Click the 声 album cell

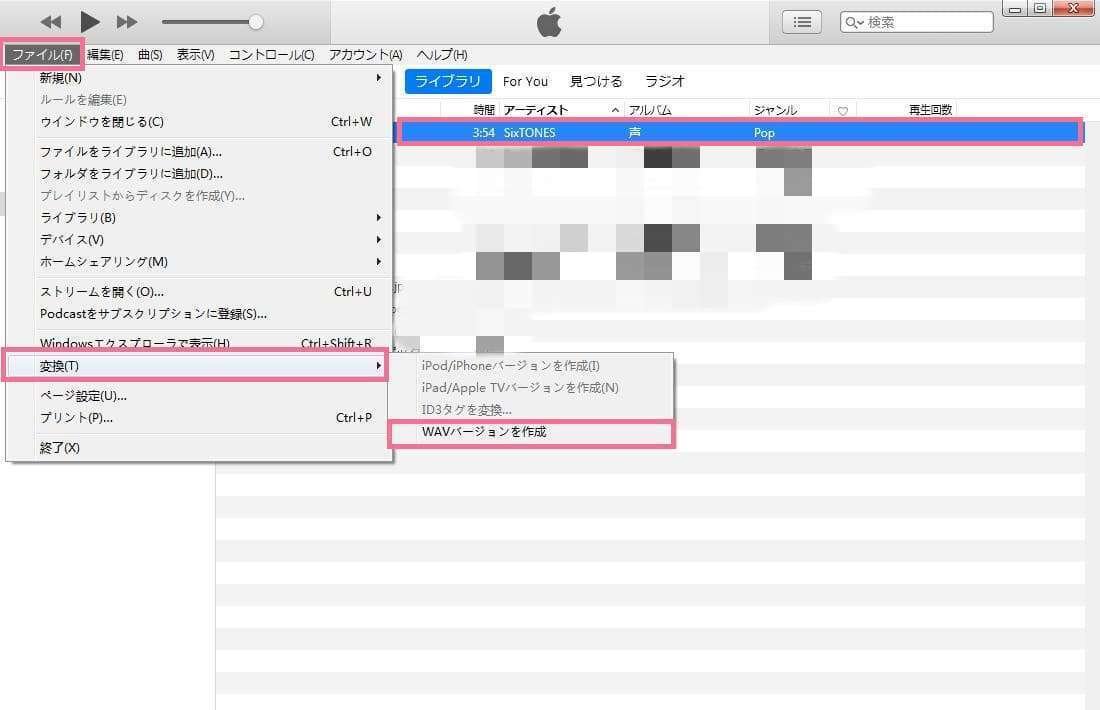(634, 132)
